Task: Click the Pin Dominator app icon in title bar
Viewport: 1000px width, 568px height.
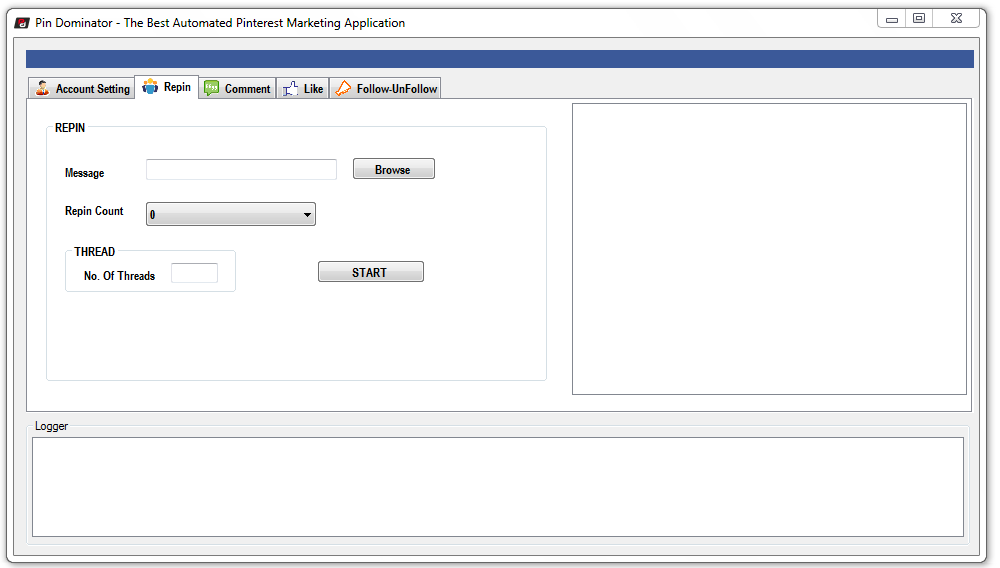Action: pyautogui.click(x=22, y=23)
